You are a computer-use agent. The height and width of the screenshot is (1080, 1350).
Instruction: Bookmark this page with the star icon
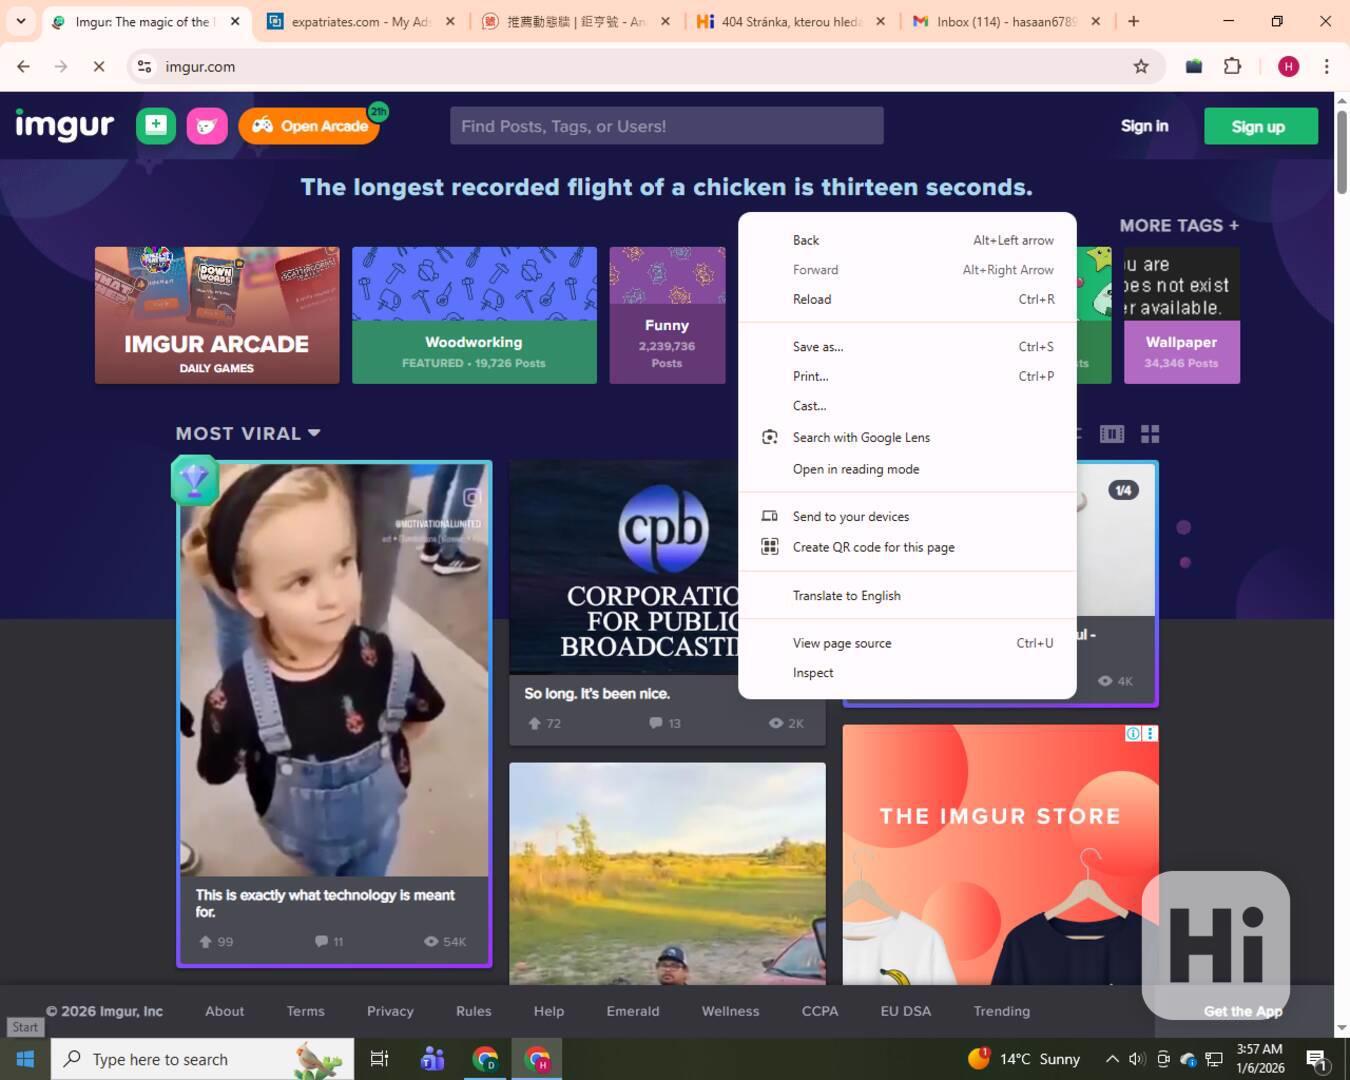point(1141,66)
